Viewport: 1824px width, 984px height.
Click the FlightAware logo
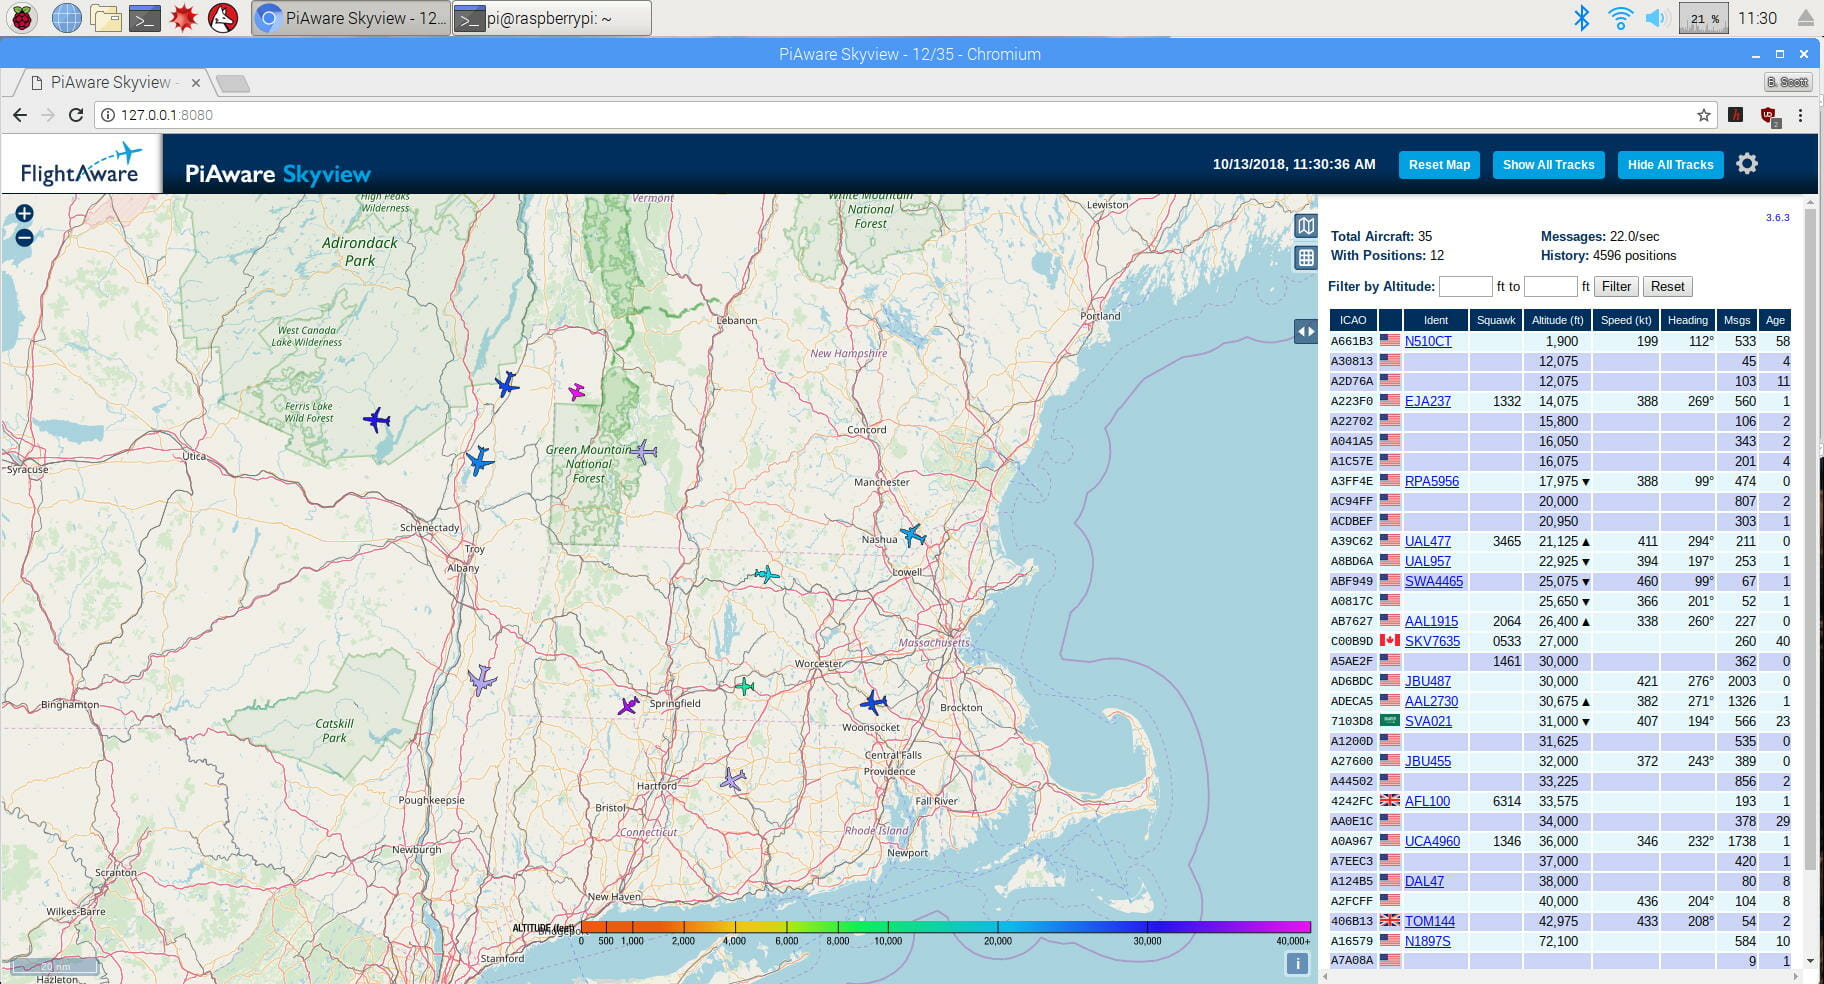click(x=78, y=163)
